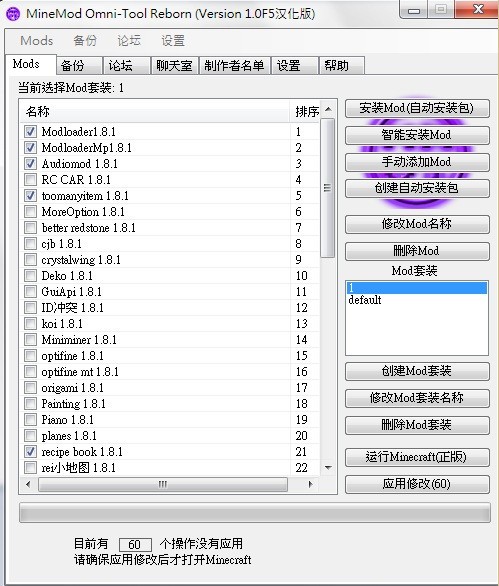The image size is (499, 586).
Task: Run the game with 运行Minecraft(正版)
Action: coord(417,457)
